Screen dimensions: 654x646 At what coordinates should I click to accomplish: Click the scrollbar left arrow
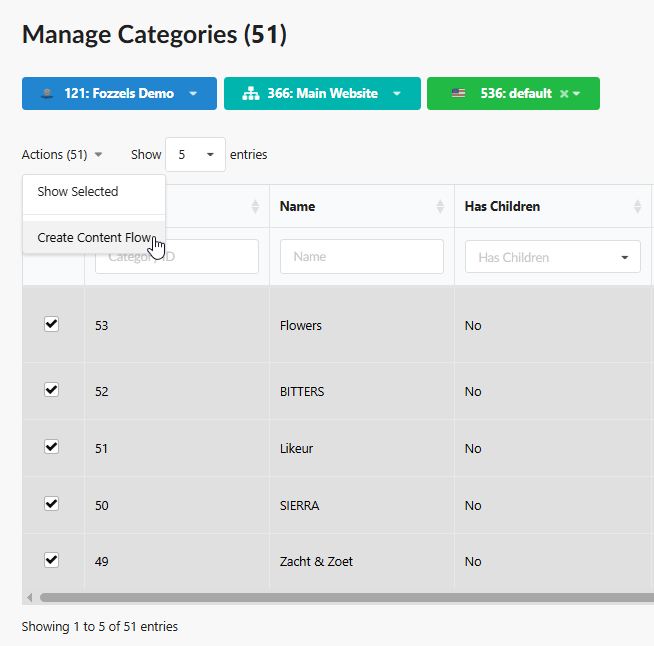[x=30, y=598]
